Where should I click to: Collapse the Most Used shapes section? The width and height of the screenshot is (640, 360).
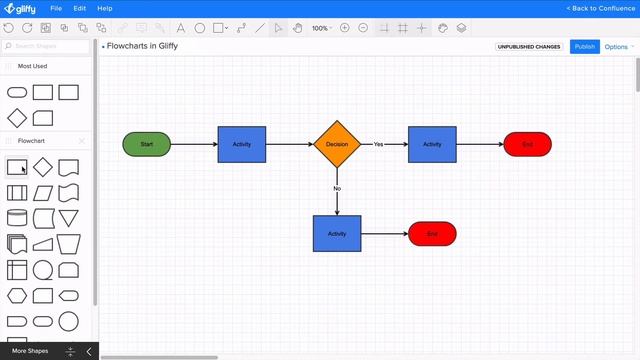tap(32, 66)
